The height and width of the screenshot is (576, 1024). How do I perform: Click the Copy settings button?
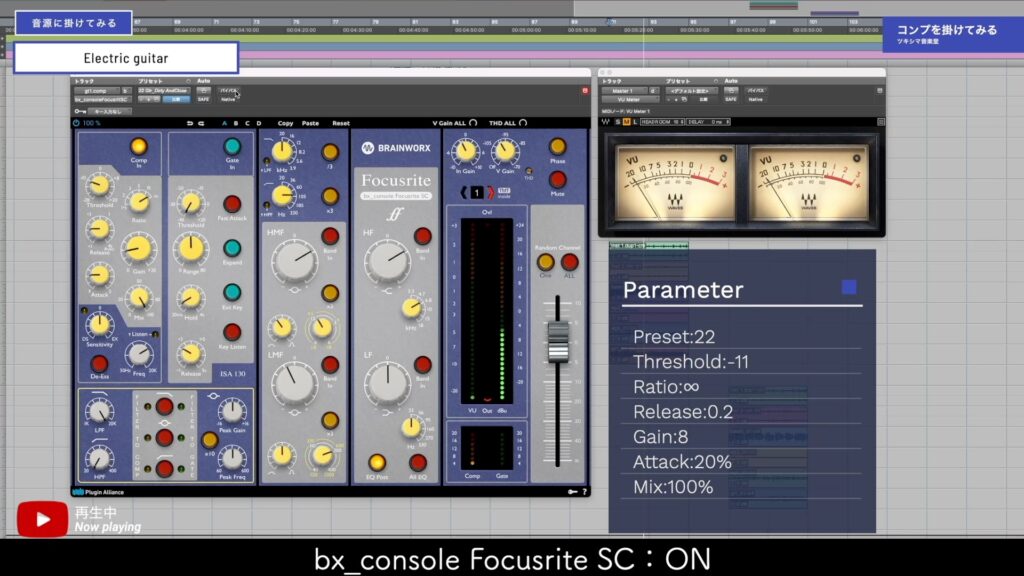(285, 123)
